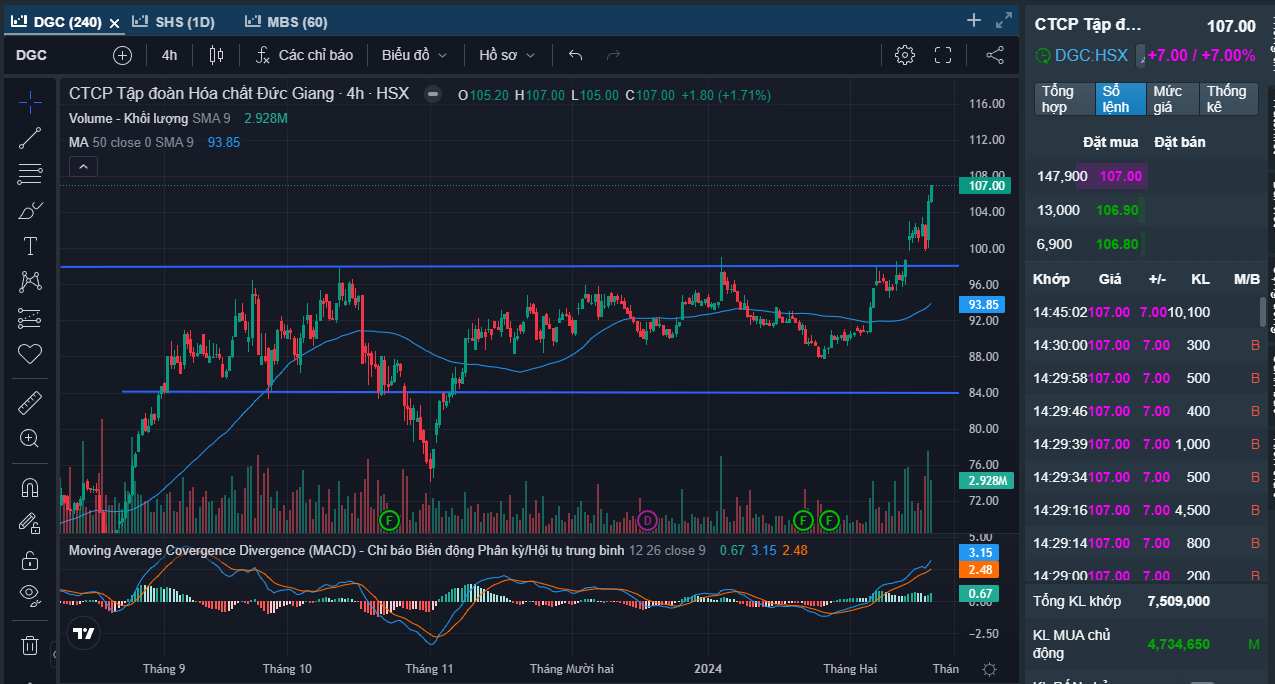Delete drawings with the trash icon
The width and height of the screenshot is (1275, 684).
pyautogui.click(x=30, y=645)
